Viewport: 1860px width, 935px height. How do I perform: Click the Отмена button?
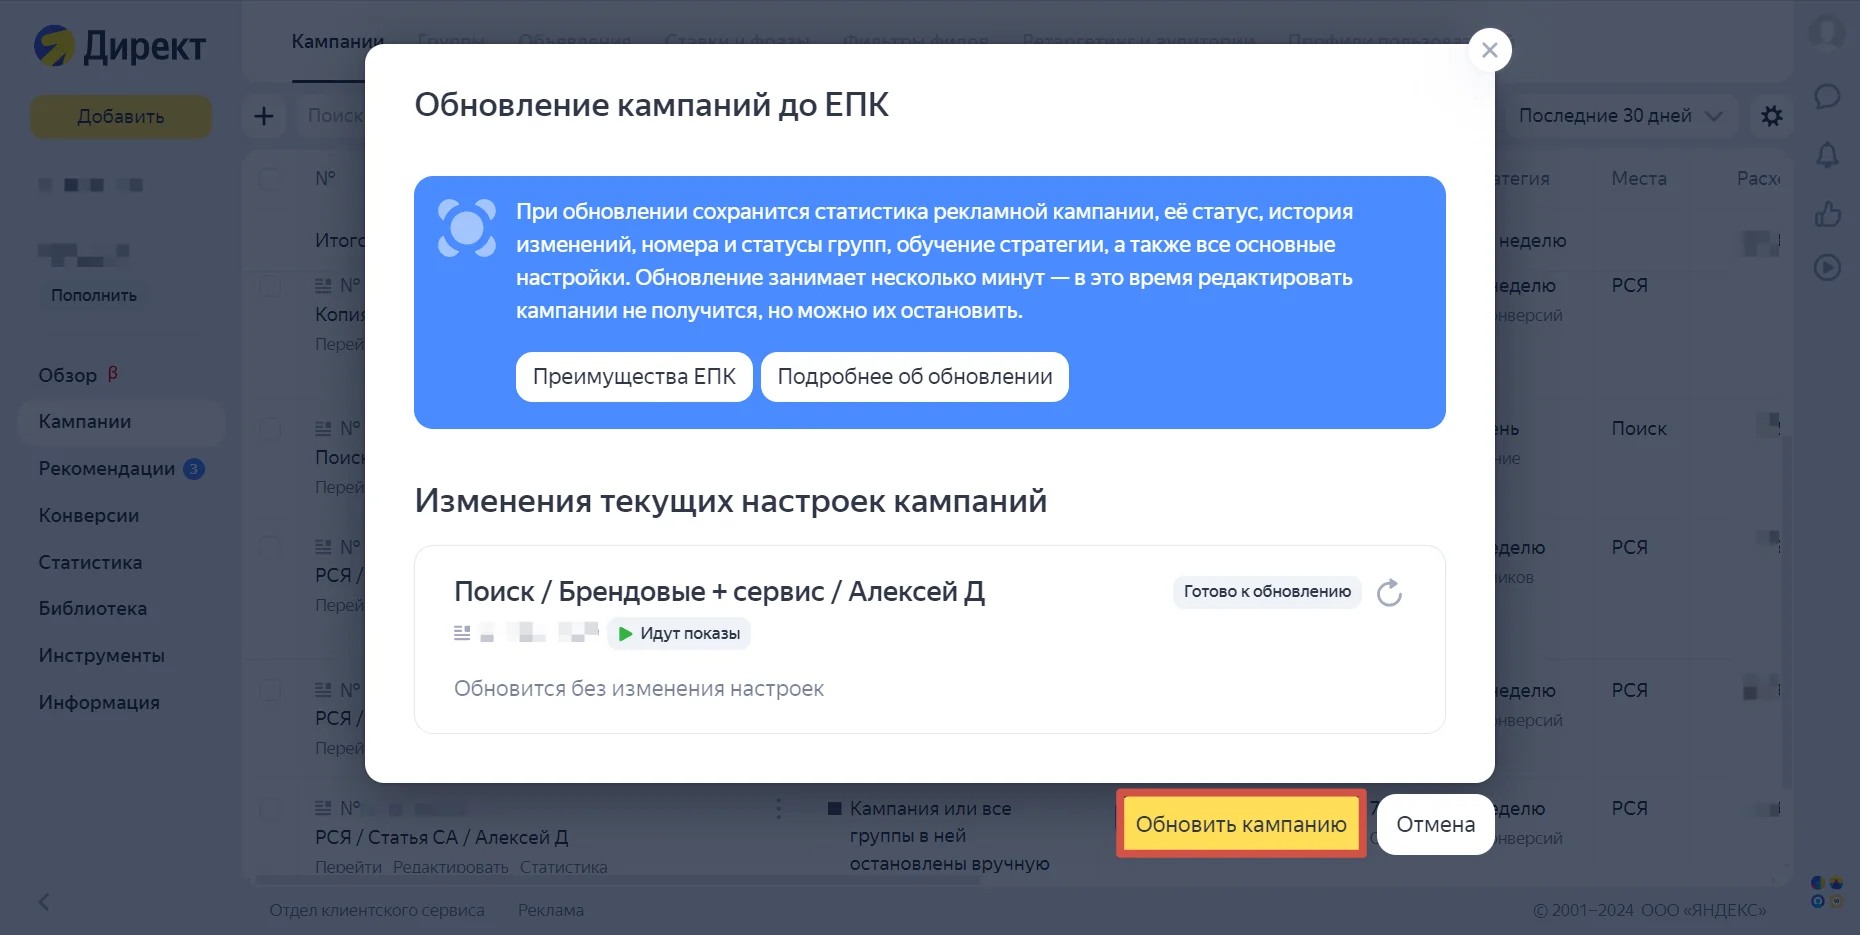(x=1435, y=825)
